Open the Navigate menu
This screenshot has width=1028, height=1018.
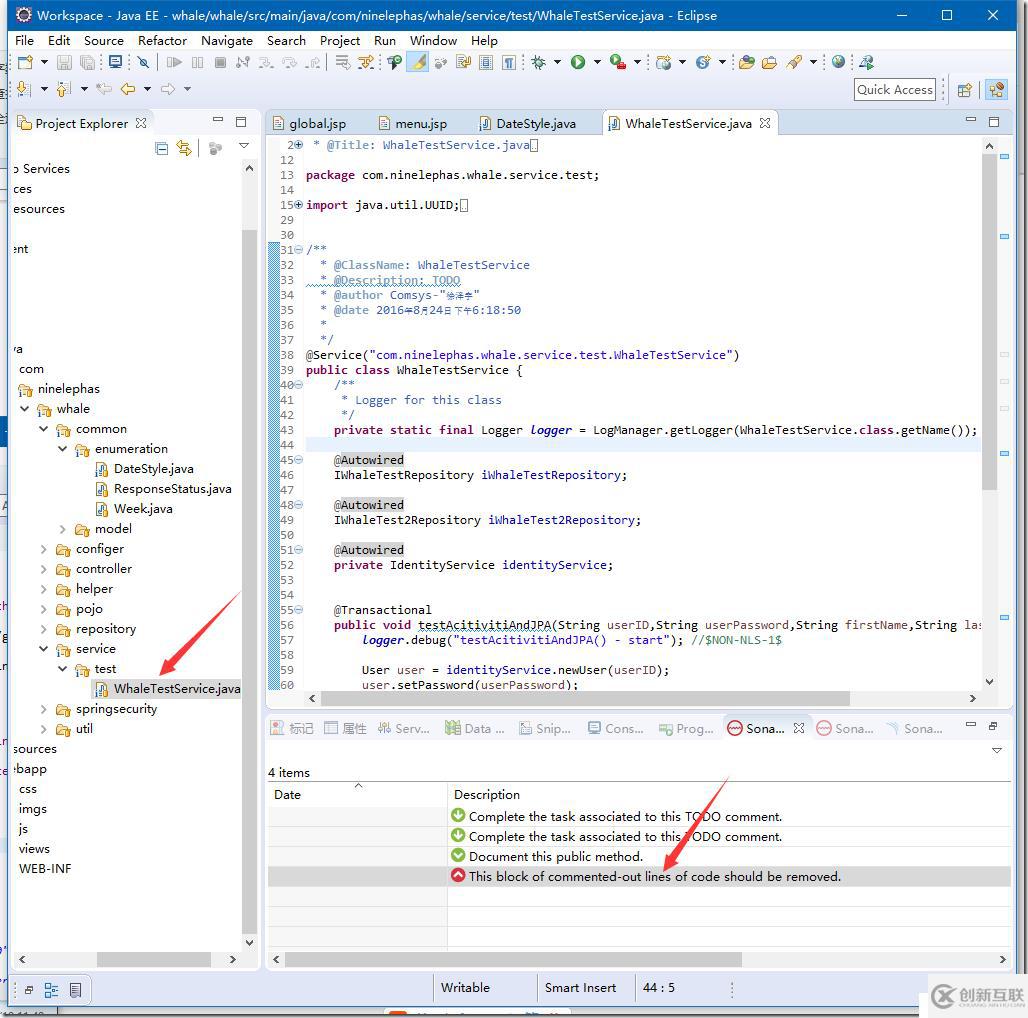coord(227,41)
